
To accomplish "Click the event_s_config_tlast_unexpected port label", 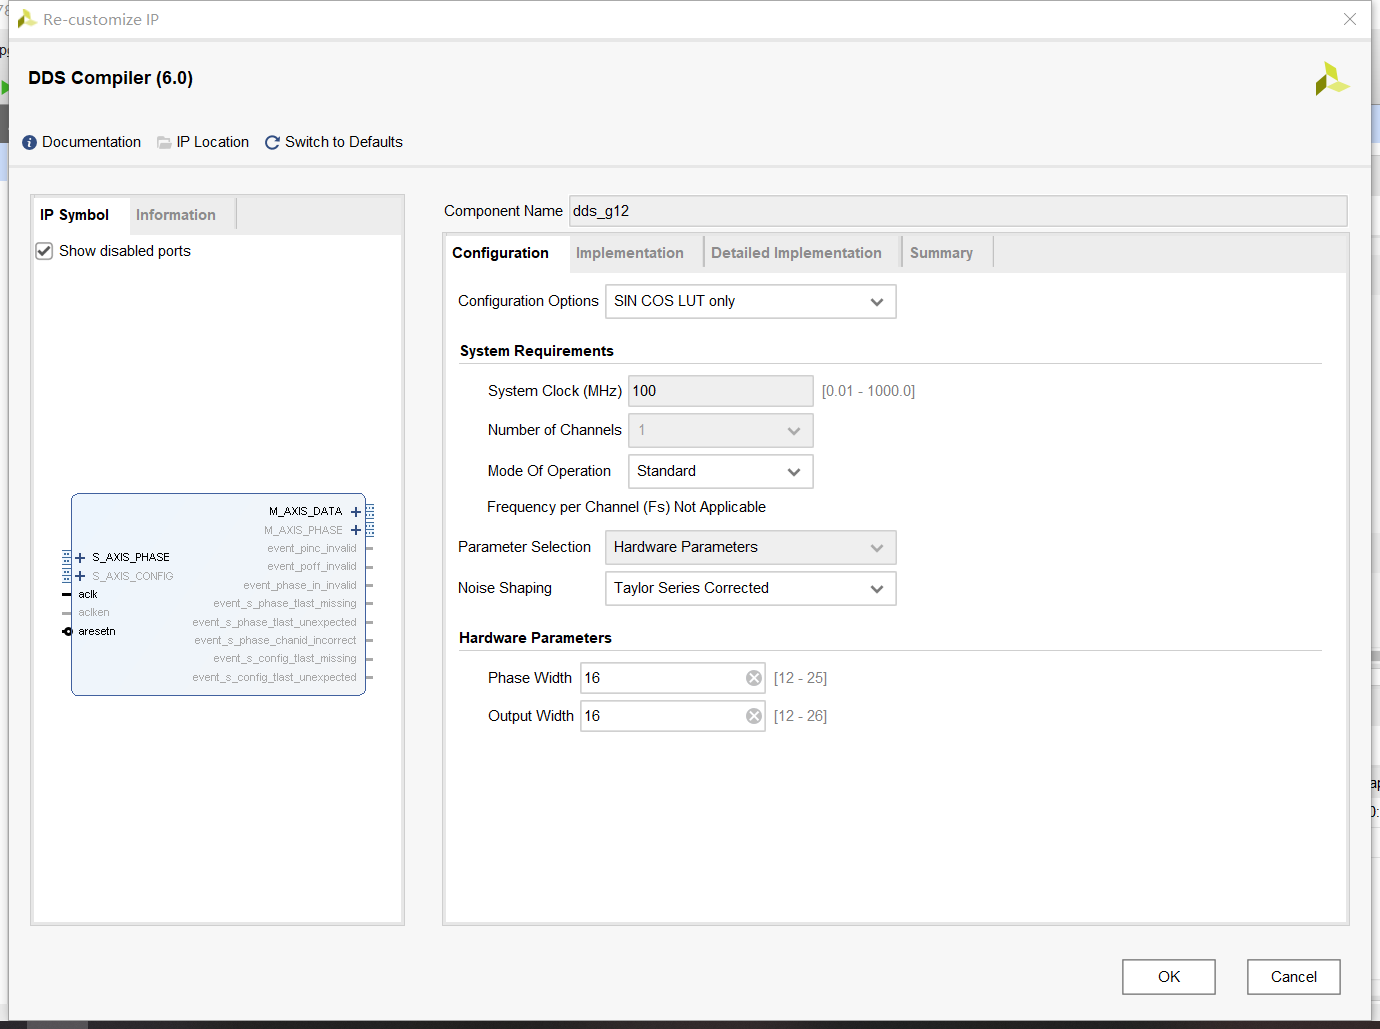I will pos(275,677).
